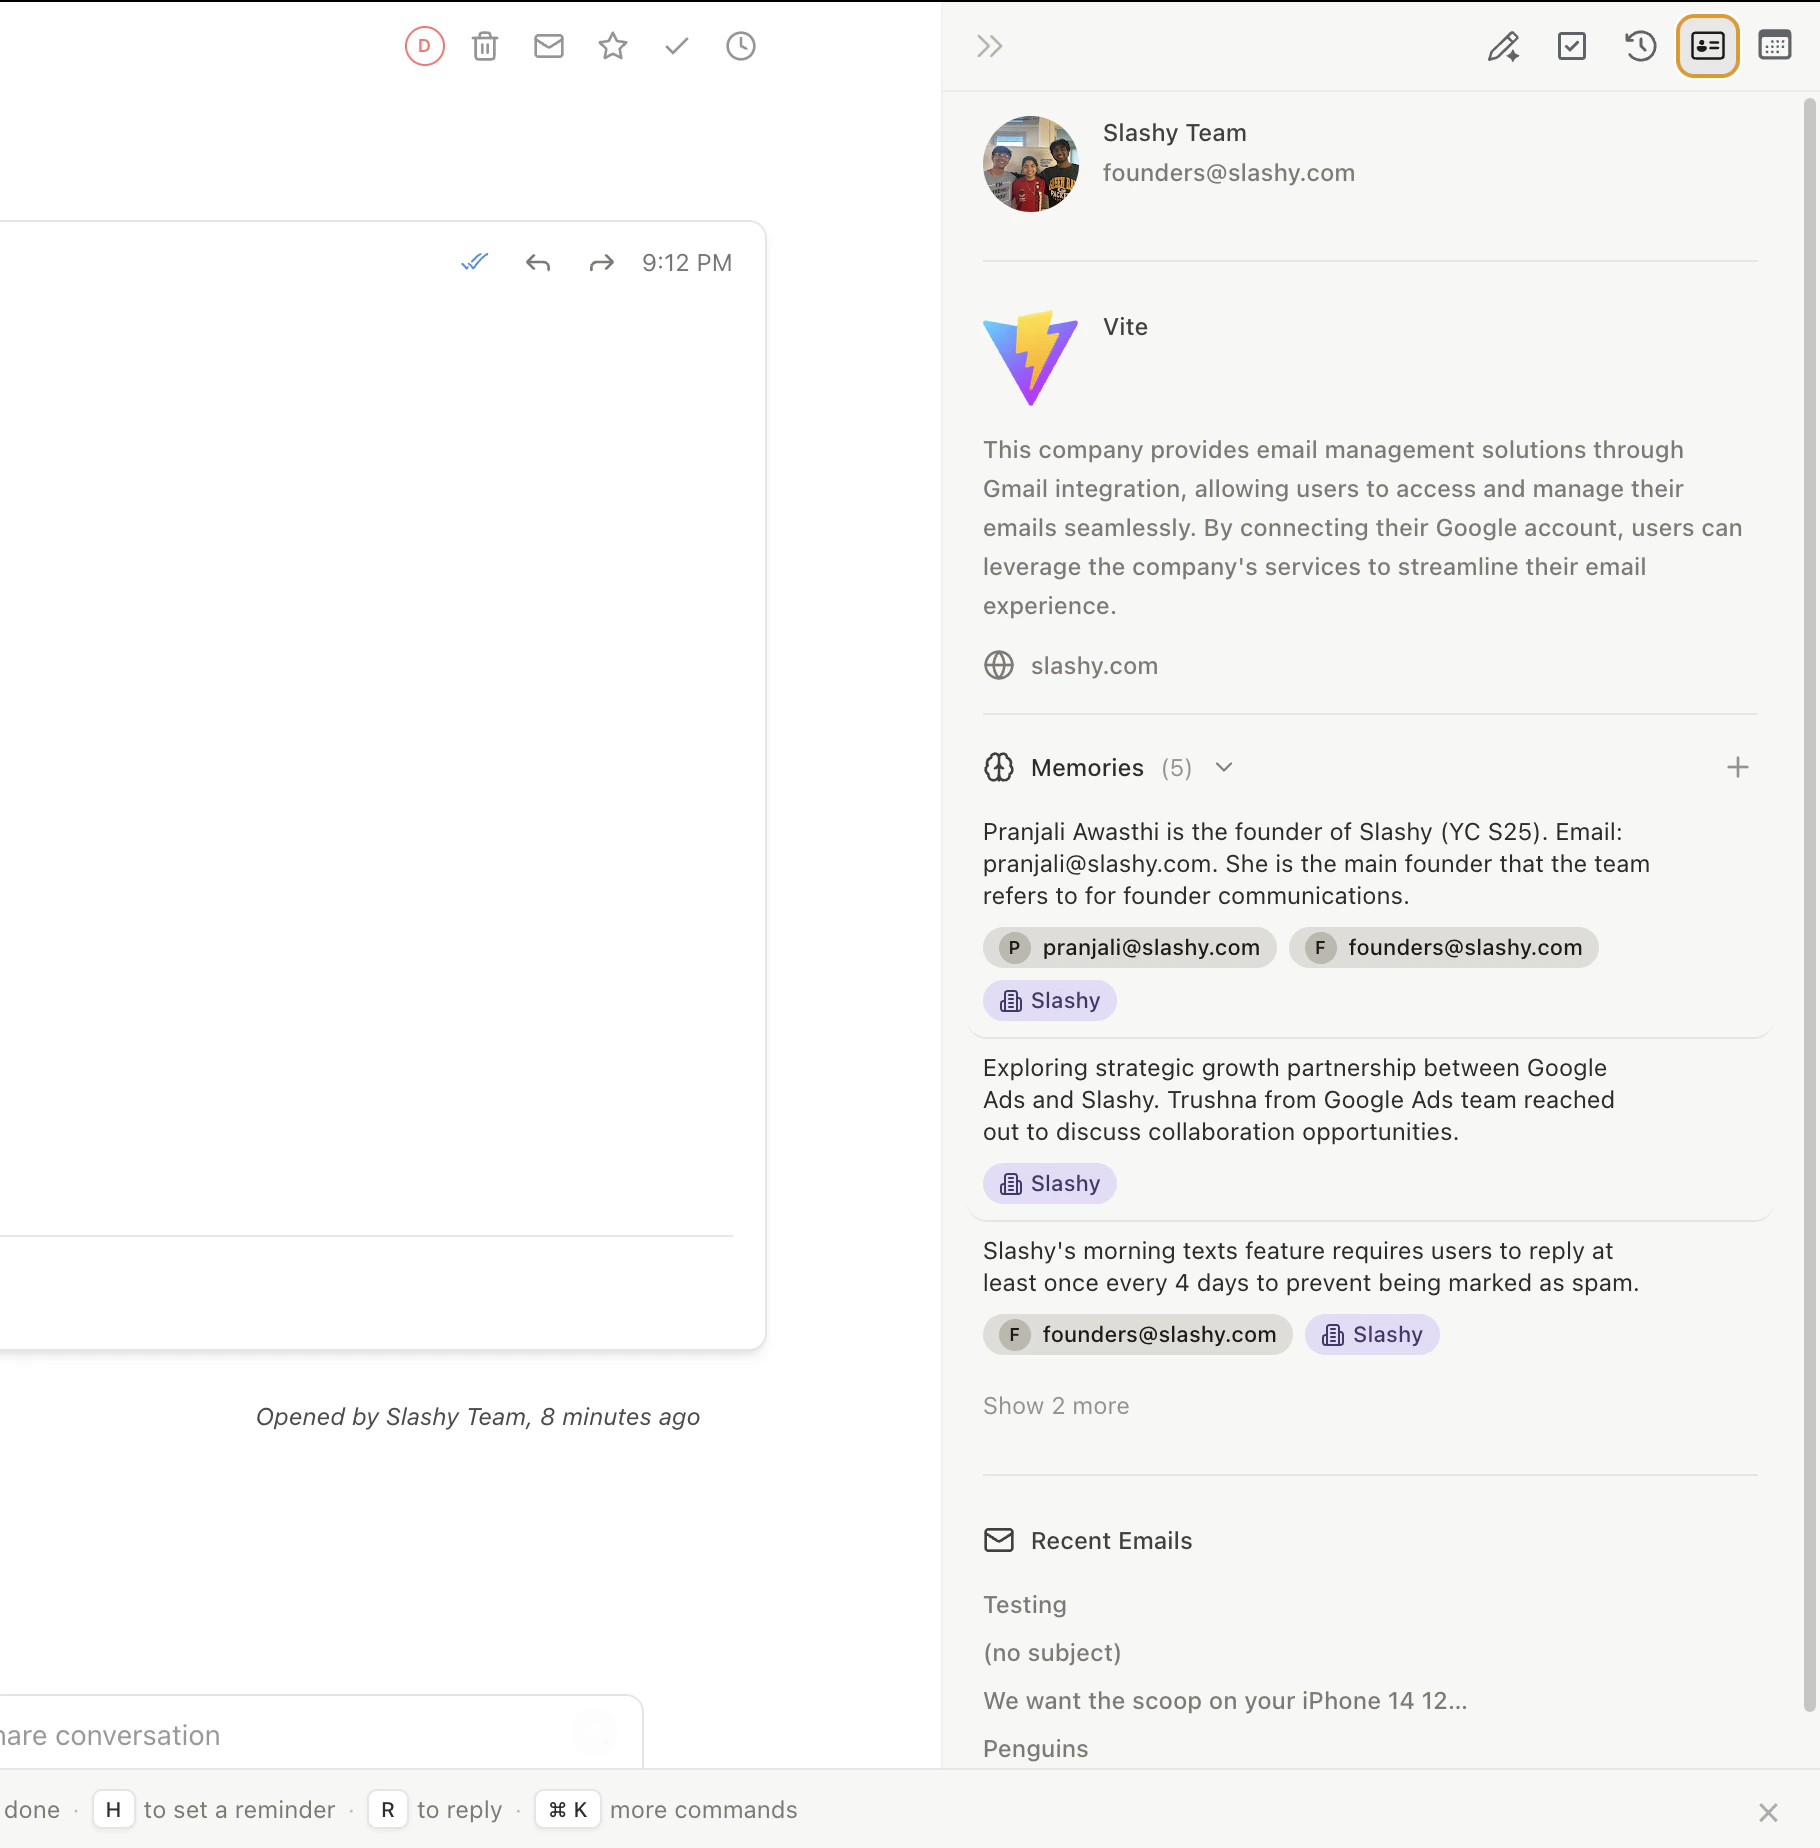Toggle the D label circle icon

[424, 46]
